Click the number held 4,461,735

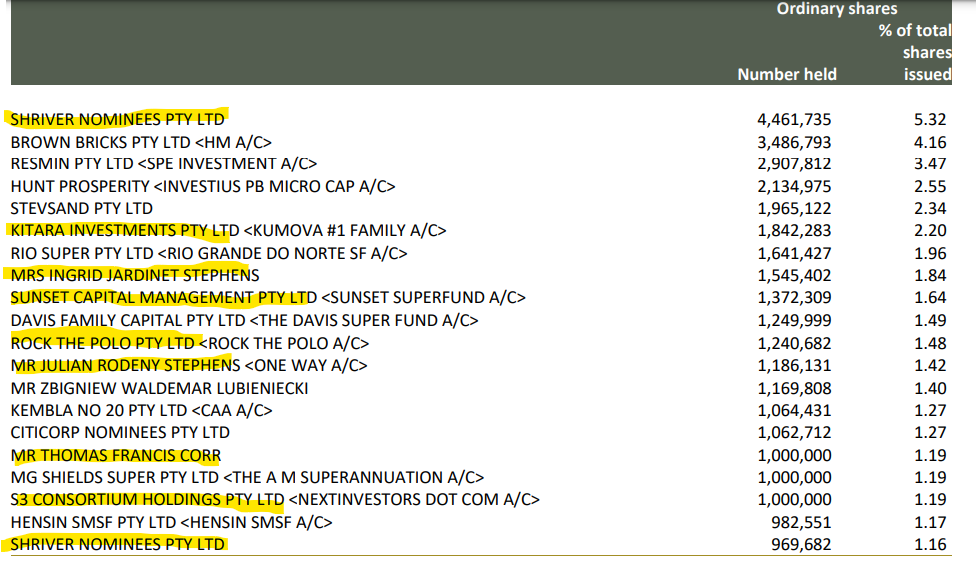pyautogui.click(x=794, y=119)
